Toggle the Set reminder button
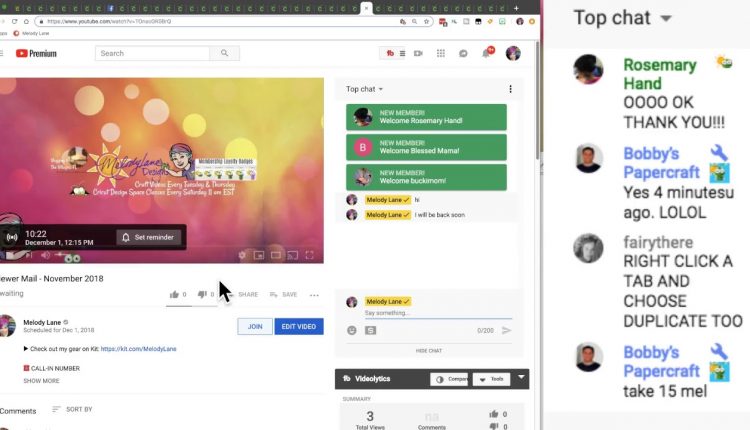Image resolution: width=750 pixels, height=430 pixels. [x=149, y=237]
